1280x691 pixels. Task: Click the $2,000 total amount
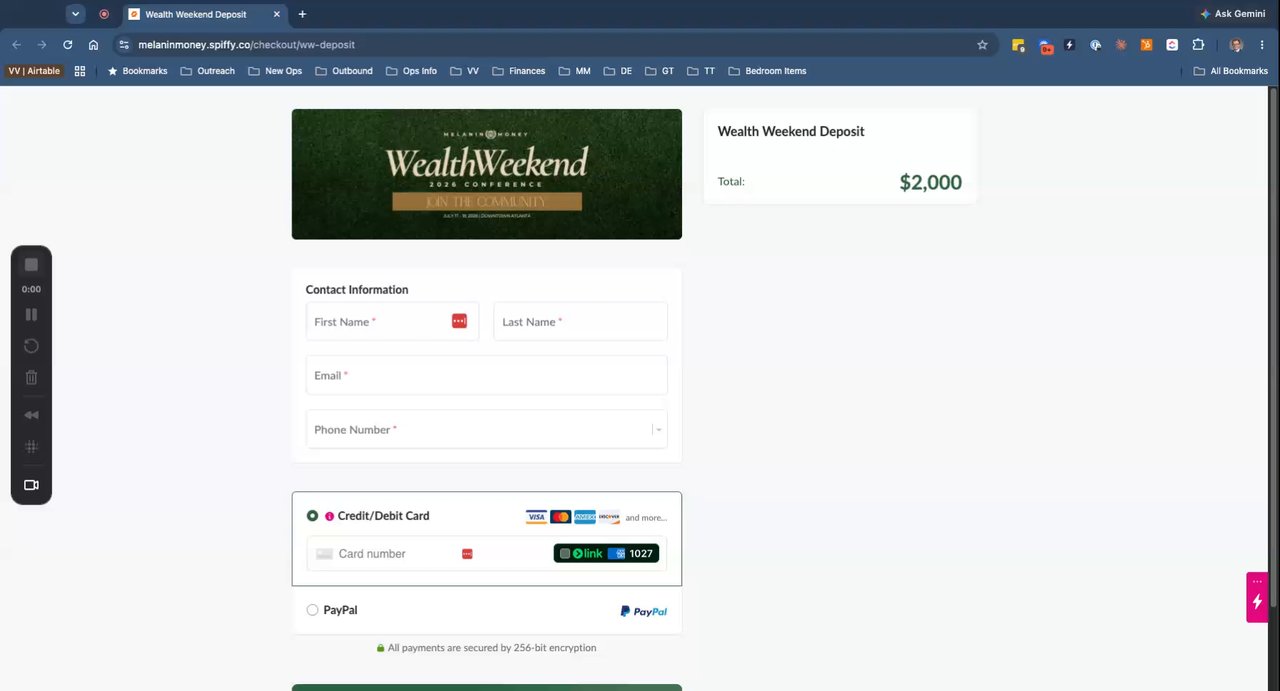coord(930,182)
